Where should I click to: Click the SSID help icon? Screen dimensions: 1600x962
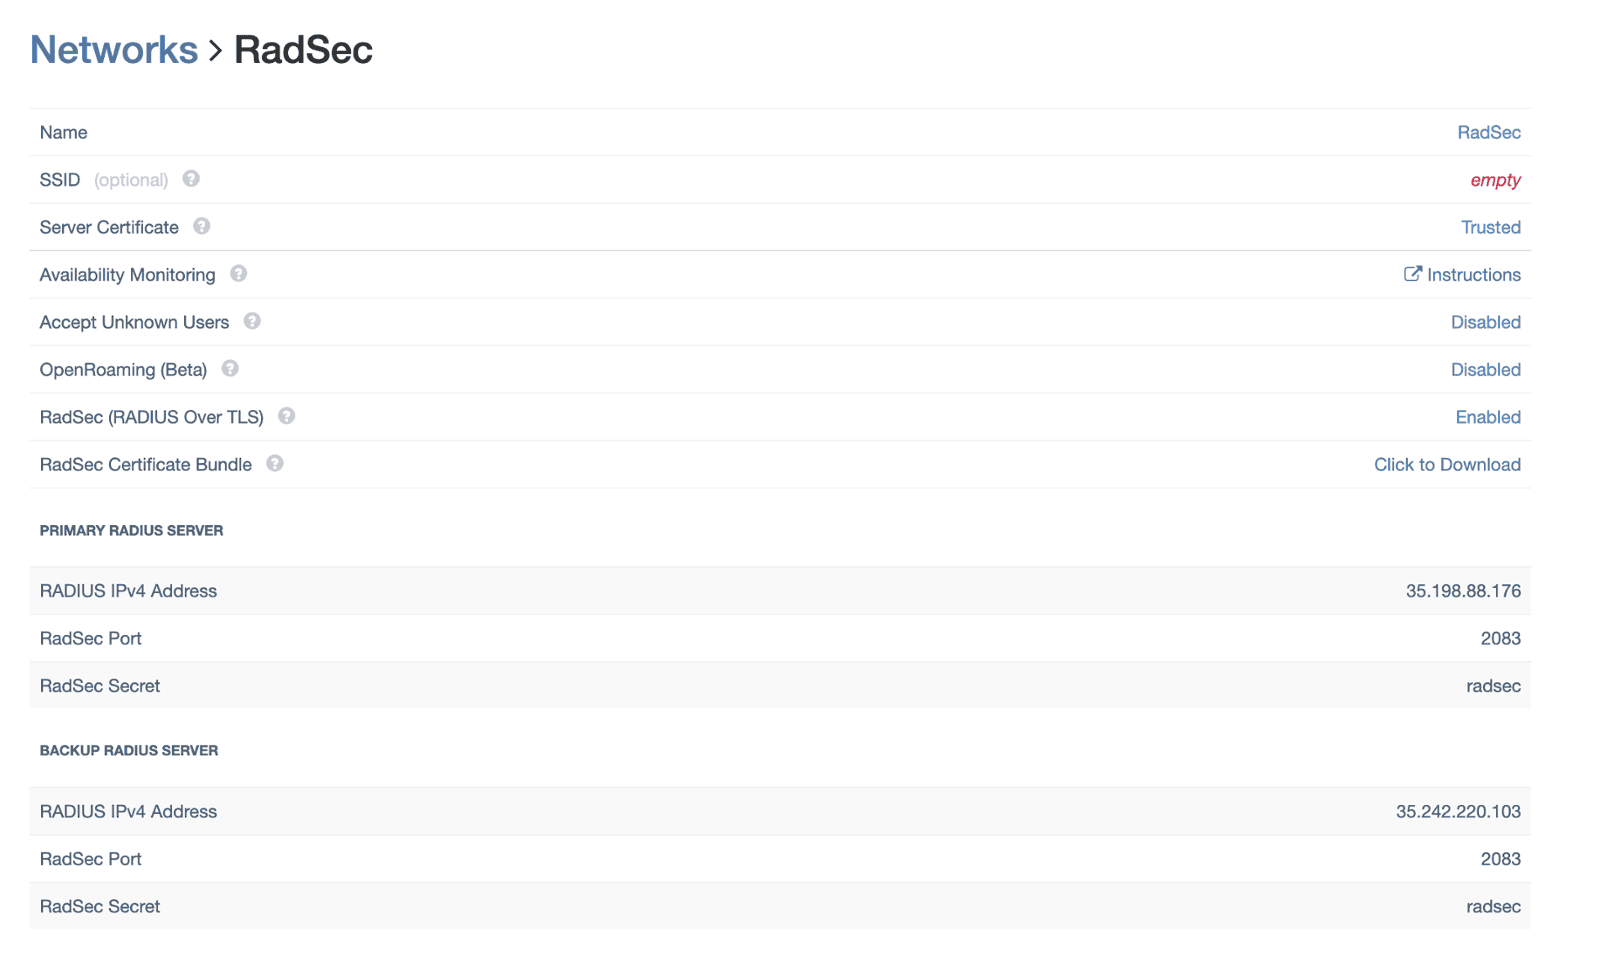(190, 179)
